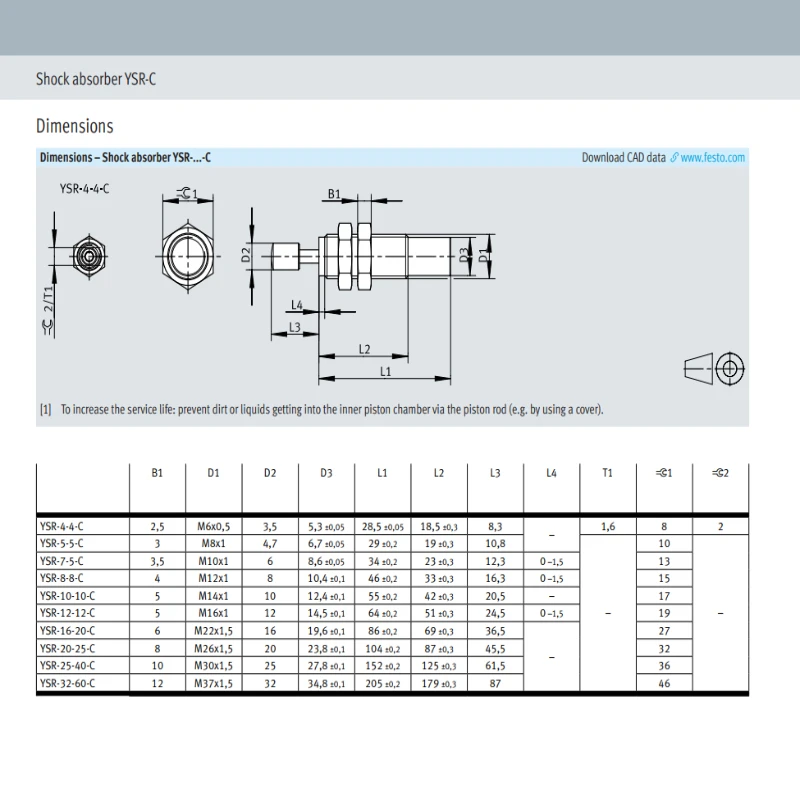Click the Download CAD data text
The width and height of the screenshot is (800, 800).
click(623, 158)
